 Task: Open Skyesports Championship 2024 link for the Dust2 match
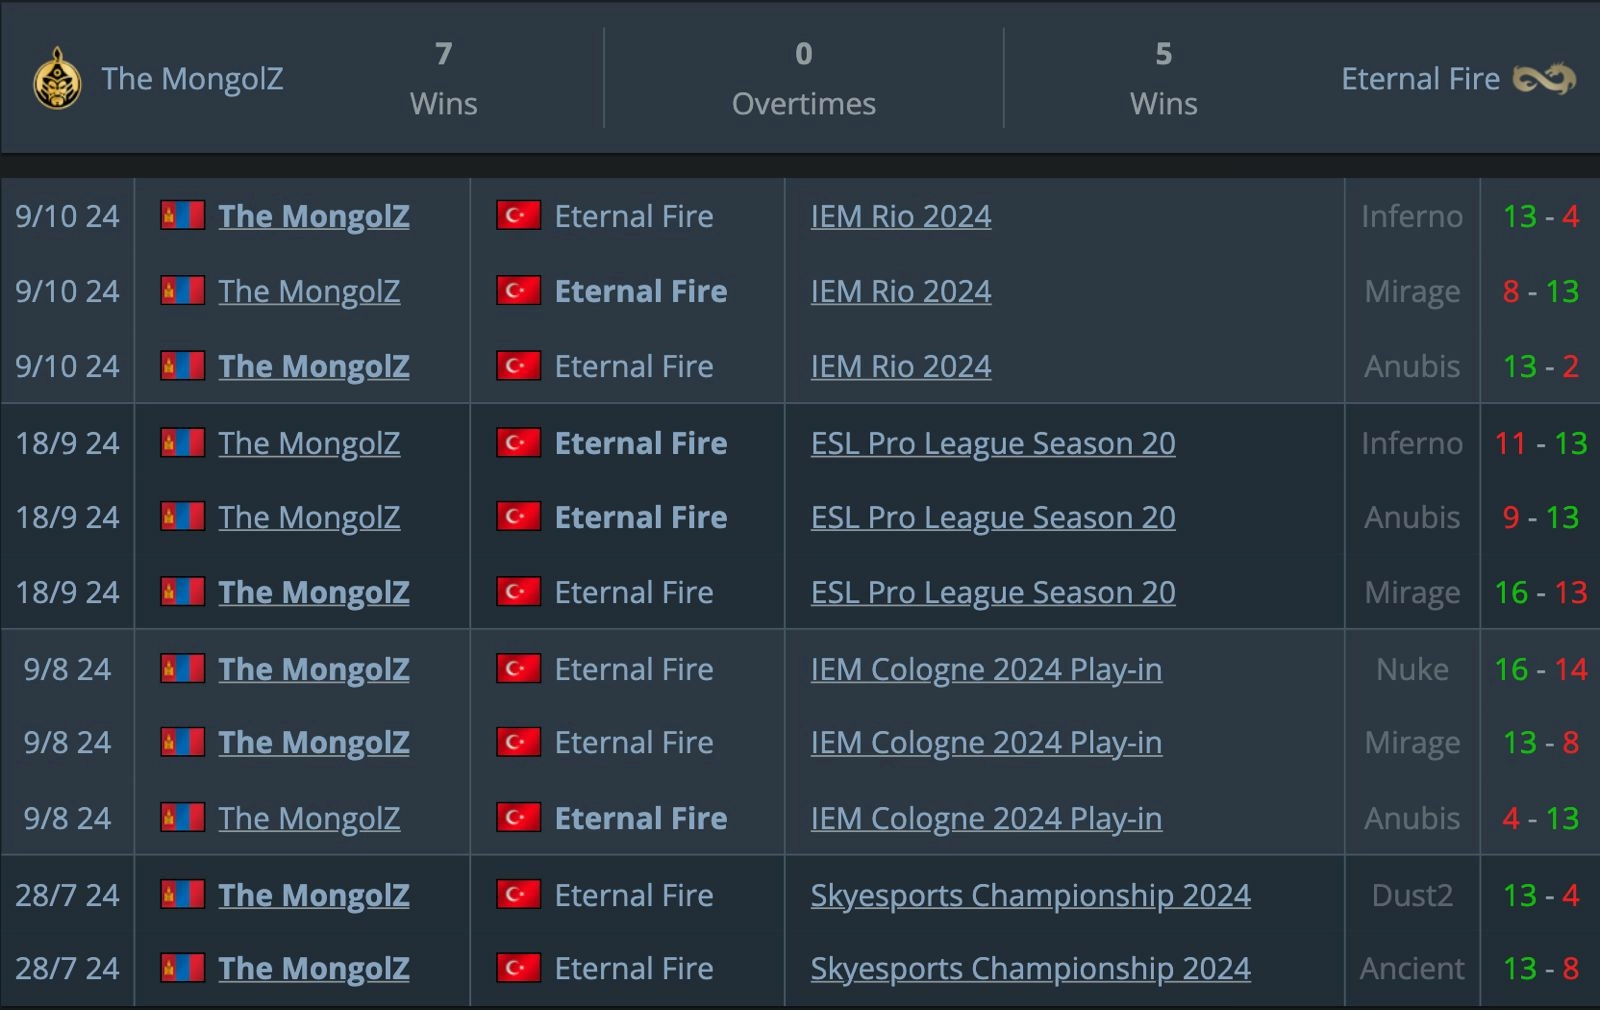pyautogui.click(x=1030, y=894)
